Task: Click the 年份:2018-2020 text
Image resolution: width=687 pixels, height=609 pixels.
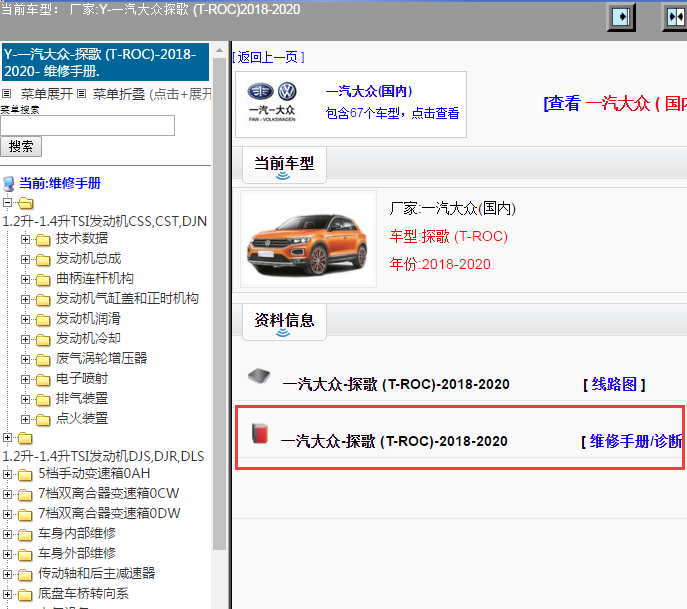Action: pos(440,264)
